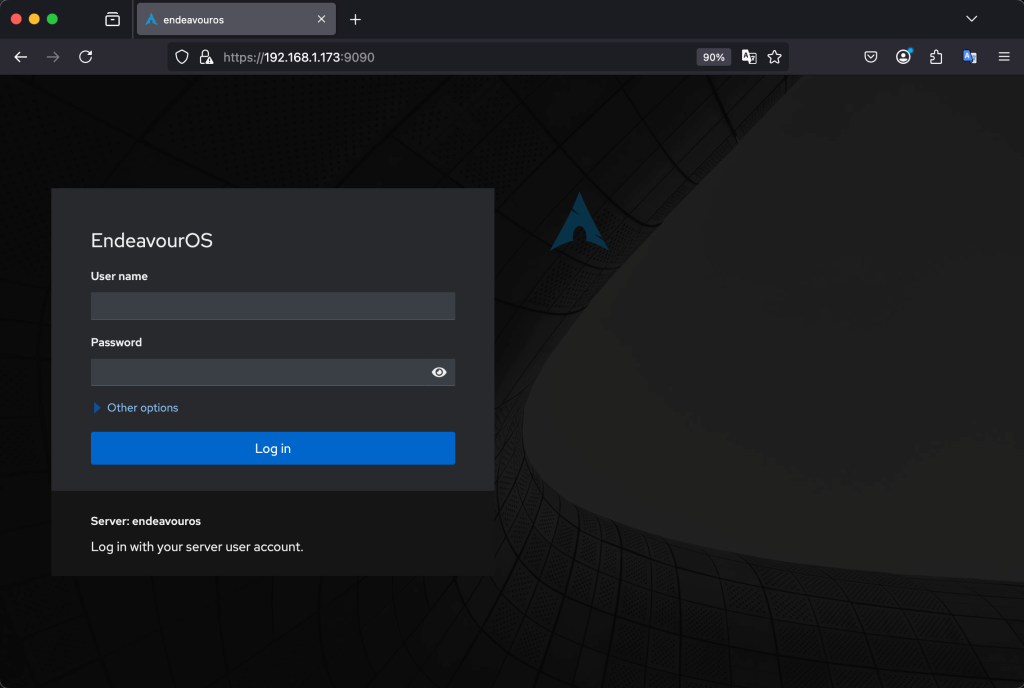The height and width of the screenshot is (688, 1024).
Task: Close the browser window with the red button
Action: pyautogui.click(x=16, y=19)
